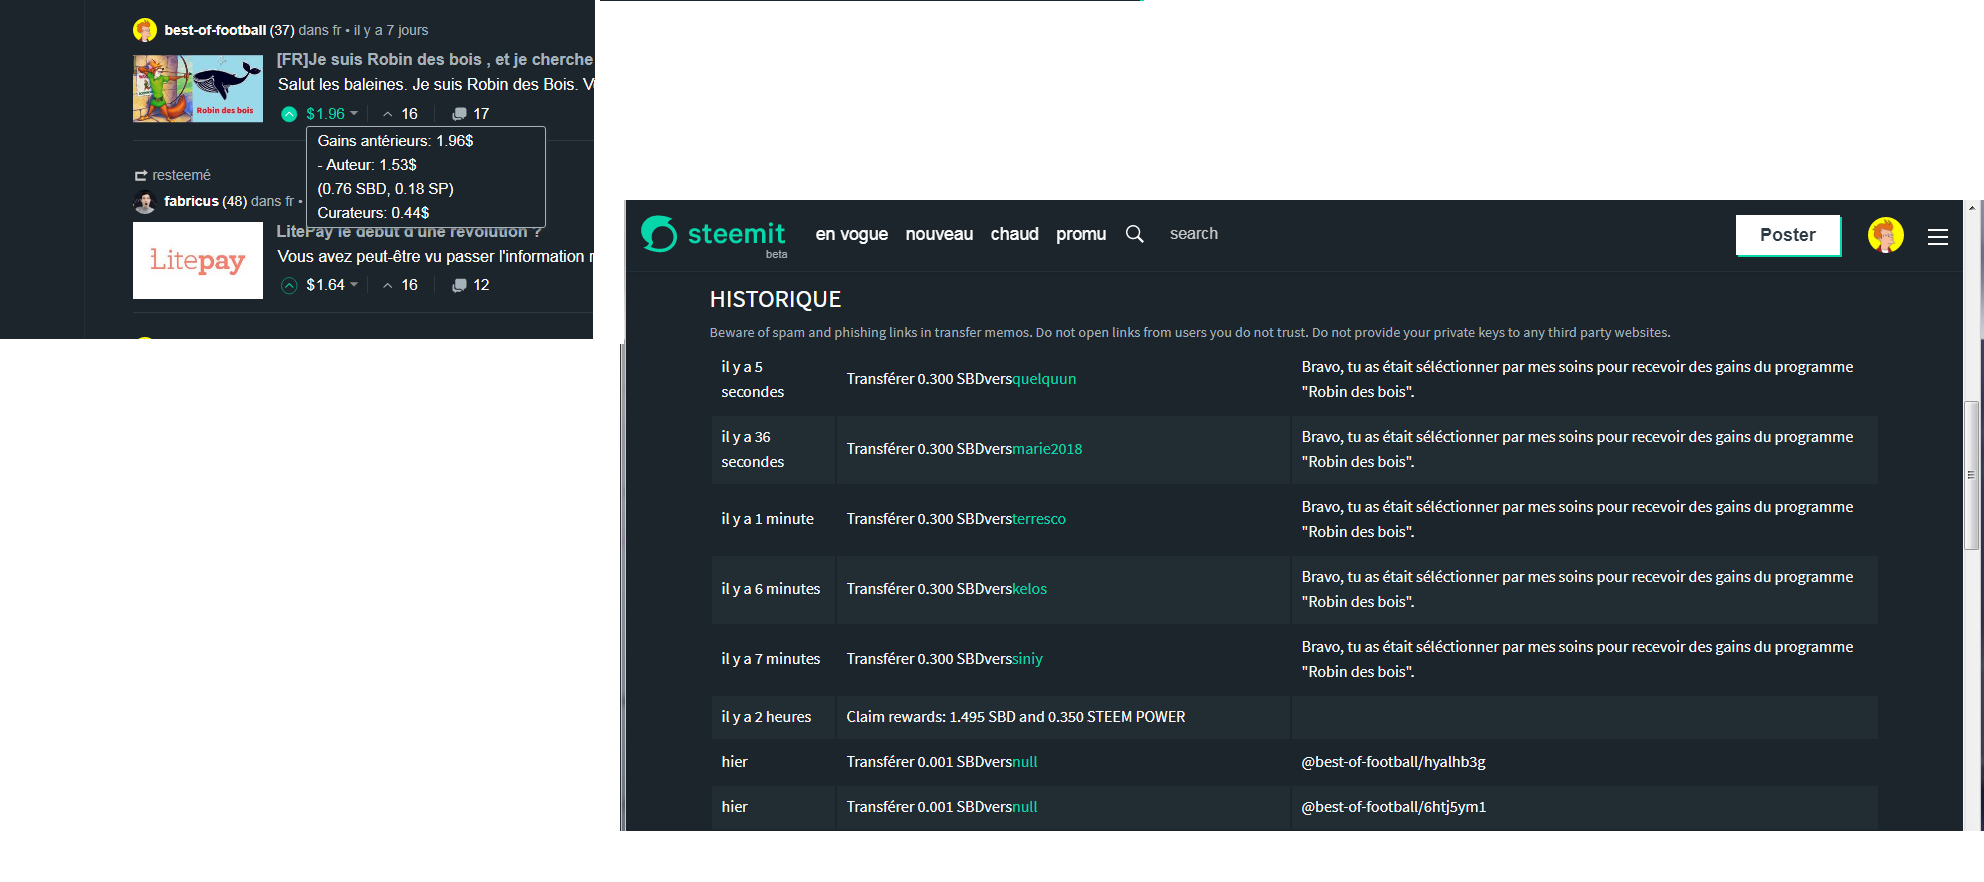Go to the 'chaud' tab
Image resolution: width=1984 pixels, height=882 pixels.
pyautogui.click(x=1014, y=234)
